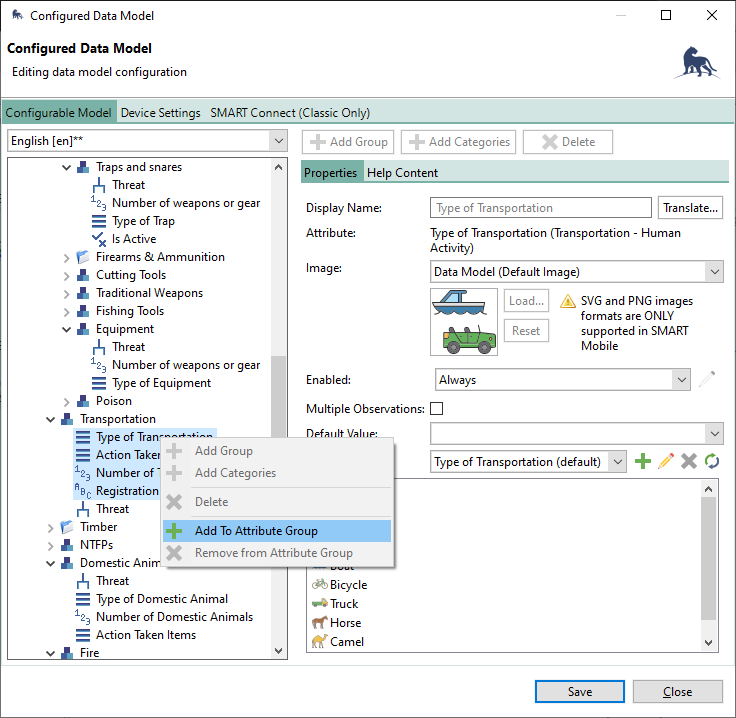This screenshot has width=736, height=718.
Task: Click the boat and jeep image preview
Action: [463, 321]
